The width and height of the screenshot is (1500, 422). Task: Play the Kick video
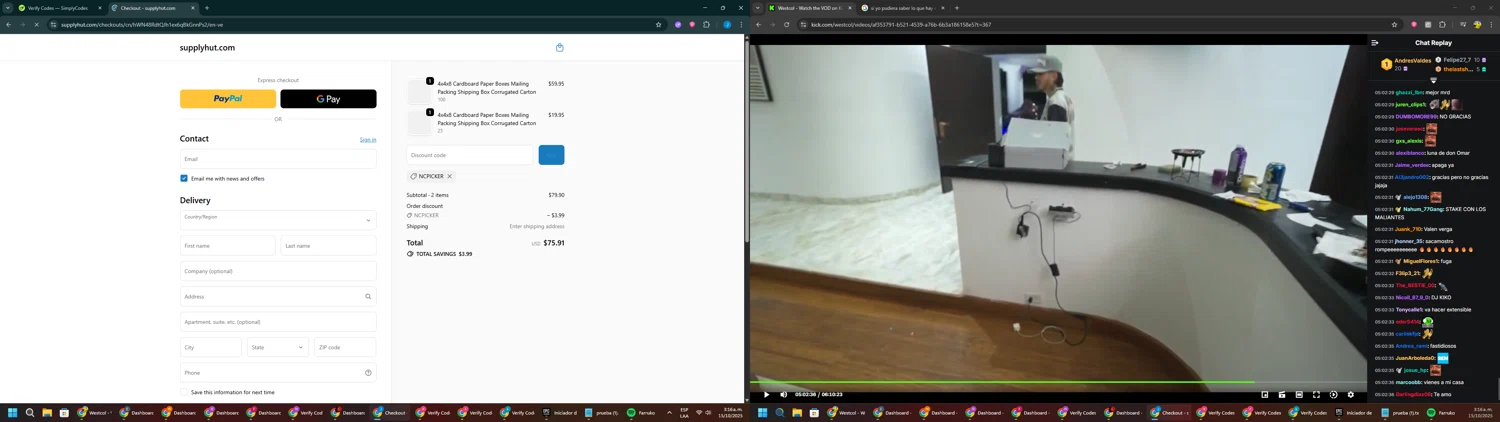tap(766, 395)
